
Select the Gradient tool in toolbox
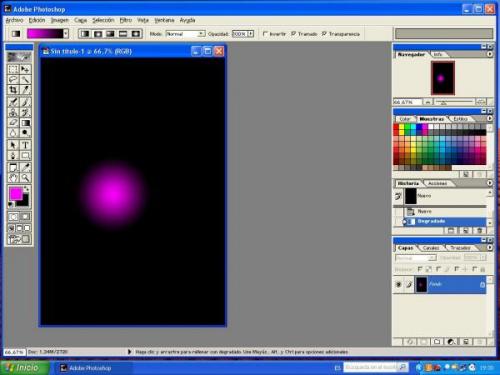[25, 123]
